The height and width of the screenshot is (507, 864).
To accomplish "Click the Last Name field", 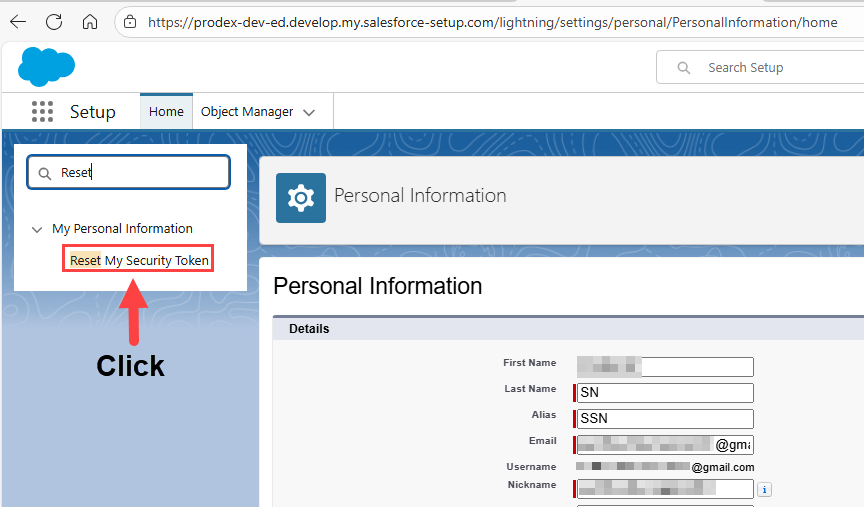I will tap(664, 393).
